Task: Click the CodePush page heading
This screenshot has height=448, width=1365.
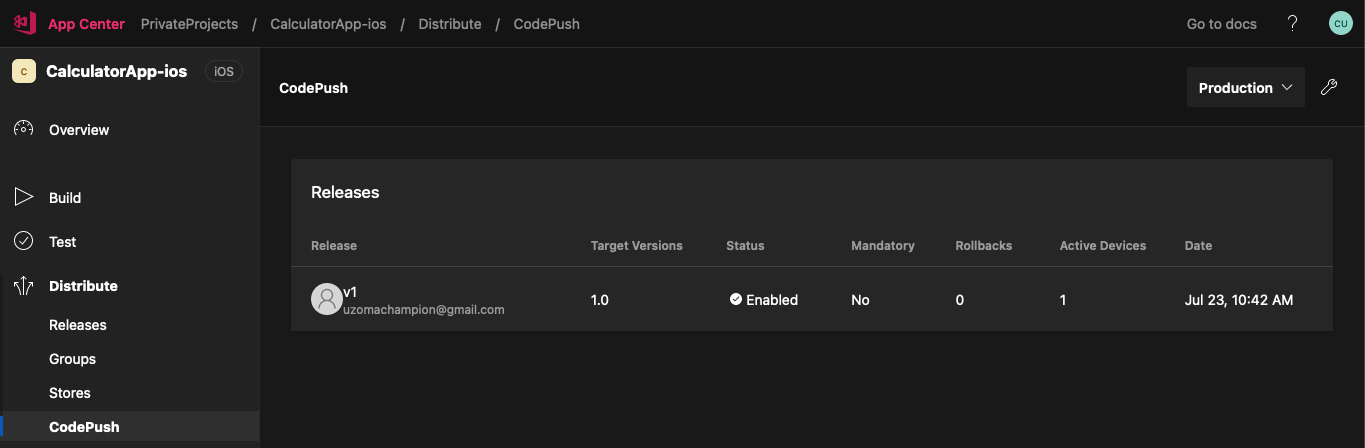Action: click(313, 88)
